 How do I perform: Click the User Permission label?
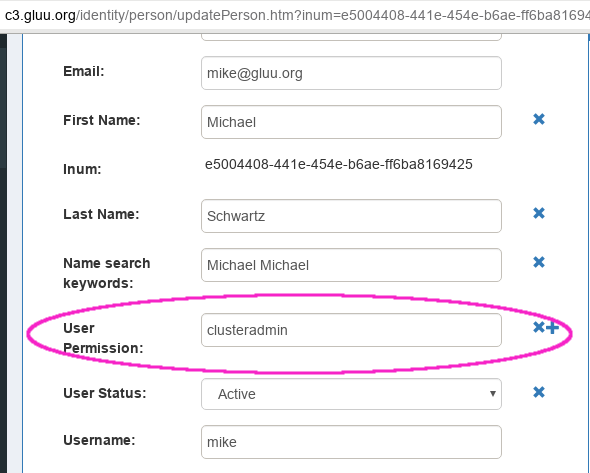[103, 338]
